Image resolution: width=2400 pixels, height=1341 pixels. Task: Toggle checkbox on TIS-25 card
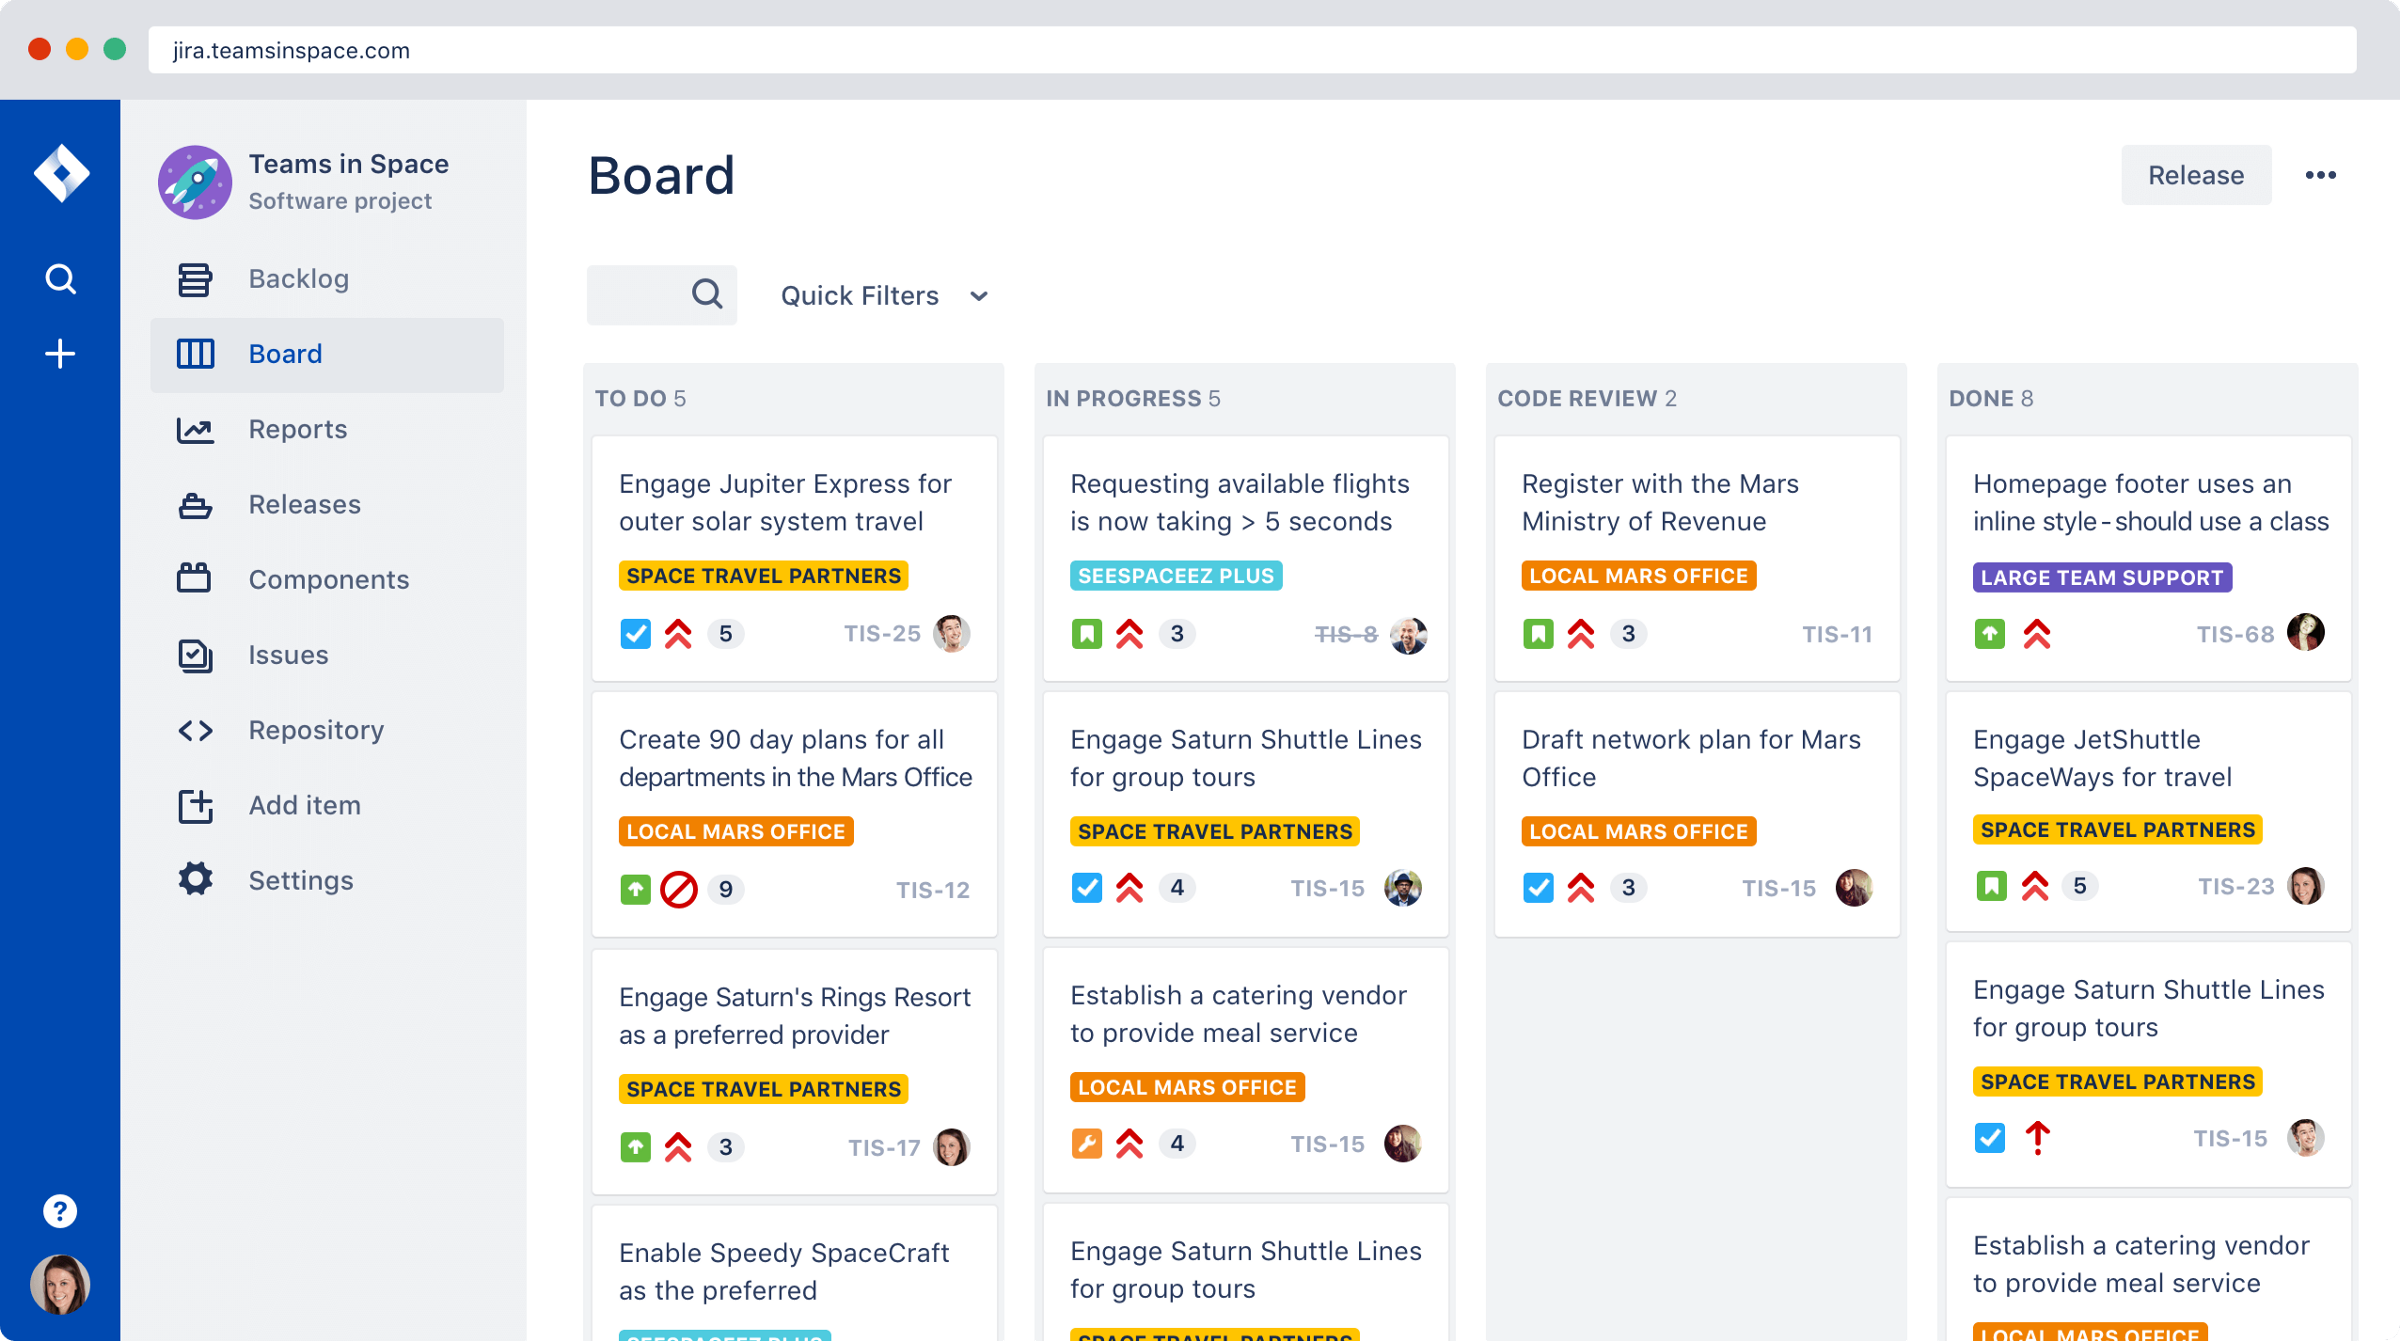(x=635, y=633)
